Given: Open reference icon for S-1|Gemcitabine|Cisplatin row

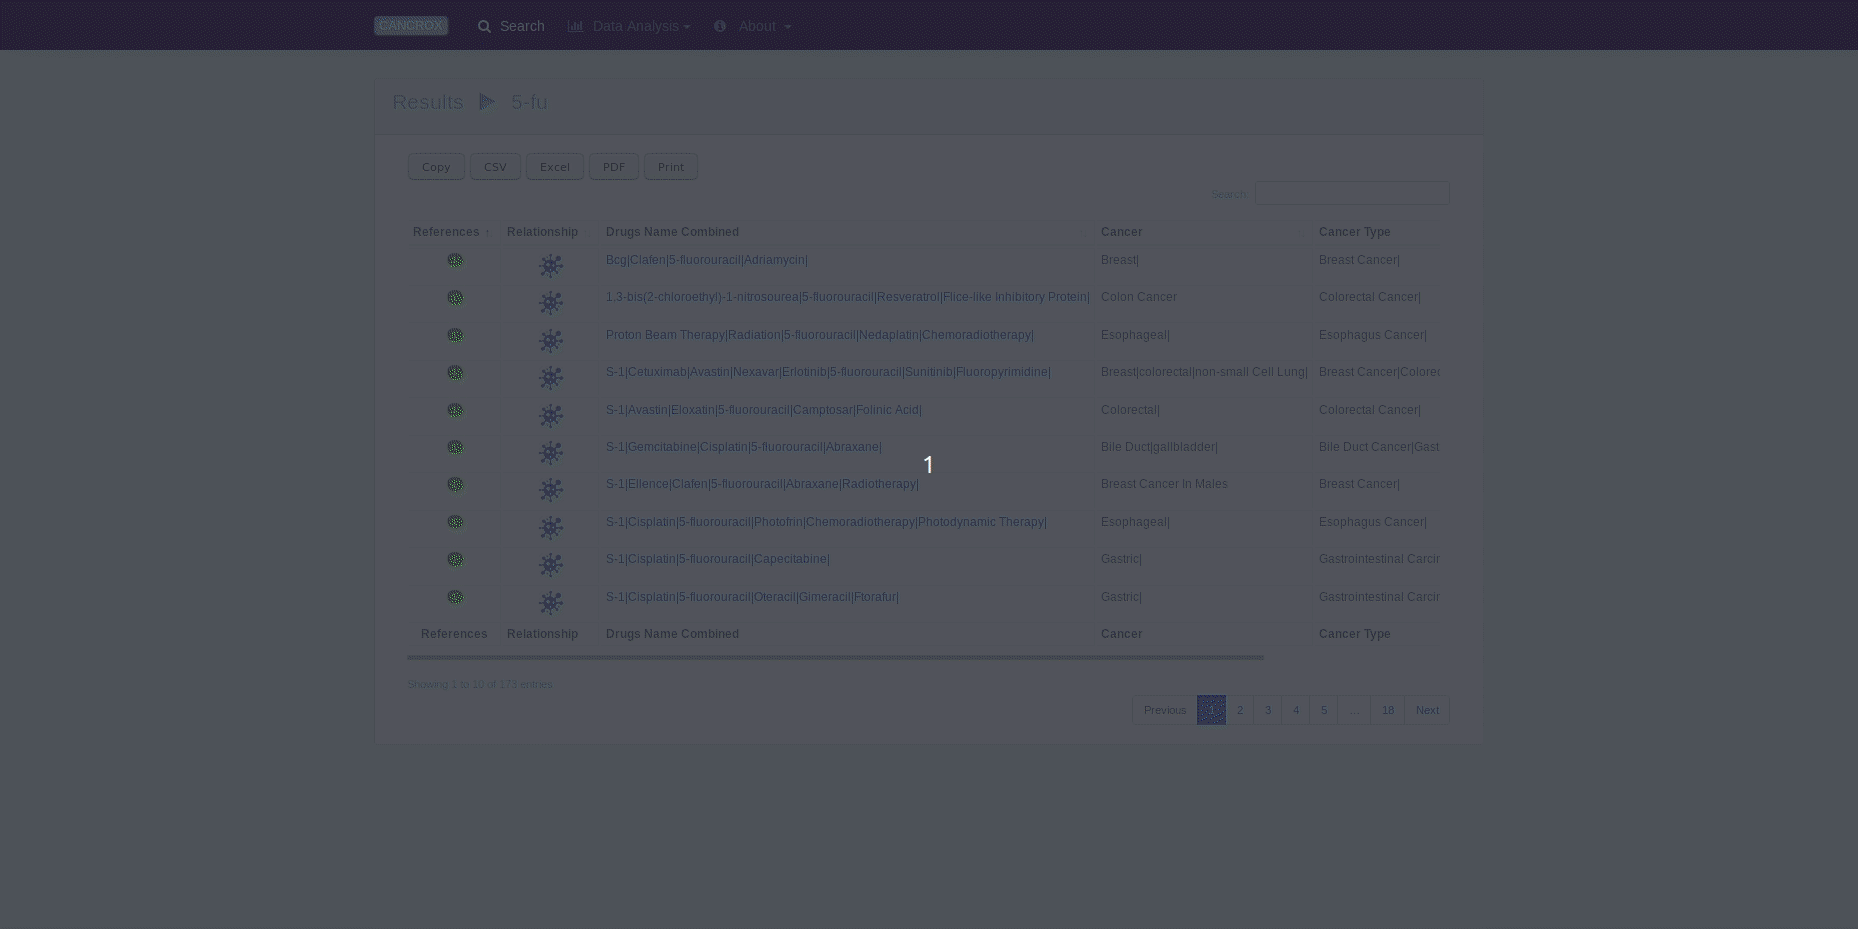Looking at the screenshot, I should (455, 447).
